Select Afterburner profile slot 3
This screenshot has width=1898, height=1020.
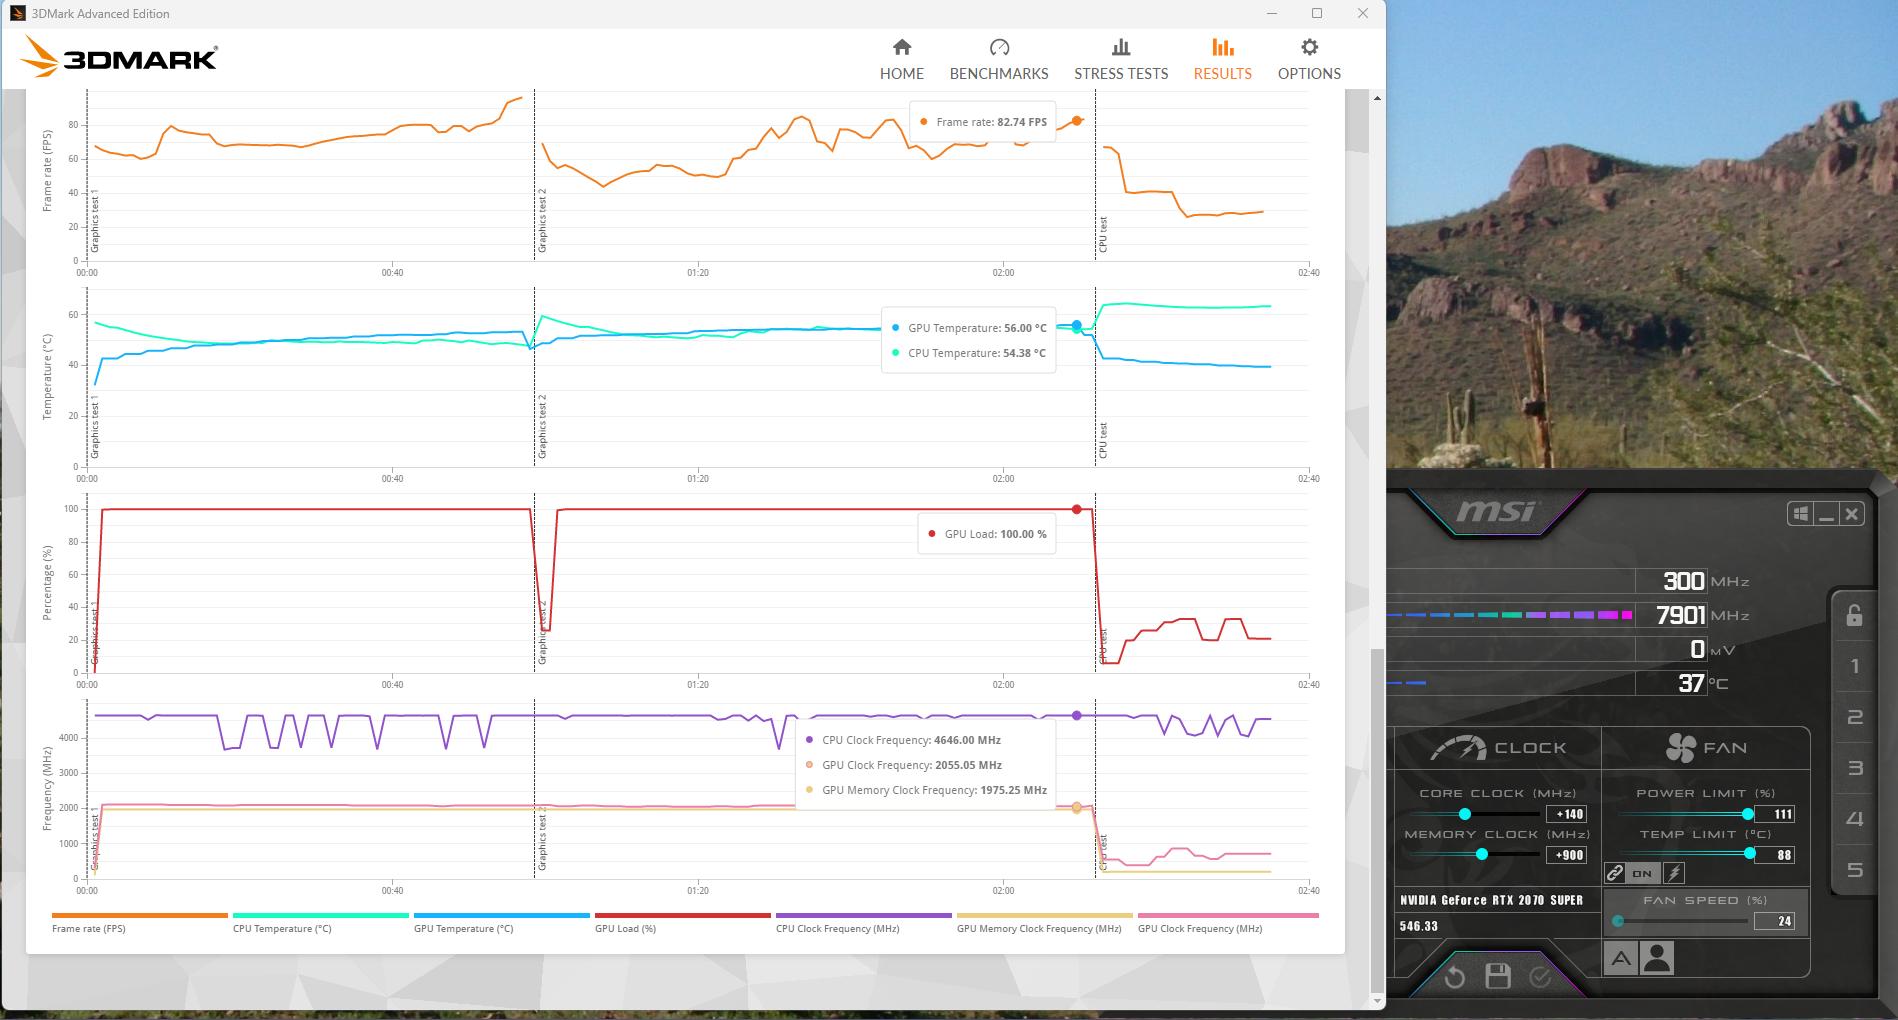point(1855,768)
